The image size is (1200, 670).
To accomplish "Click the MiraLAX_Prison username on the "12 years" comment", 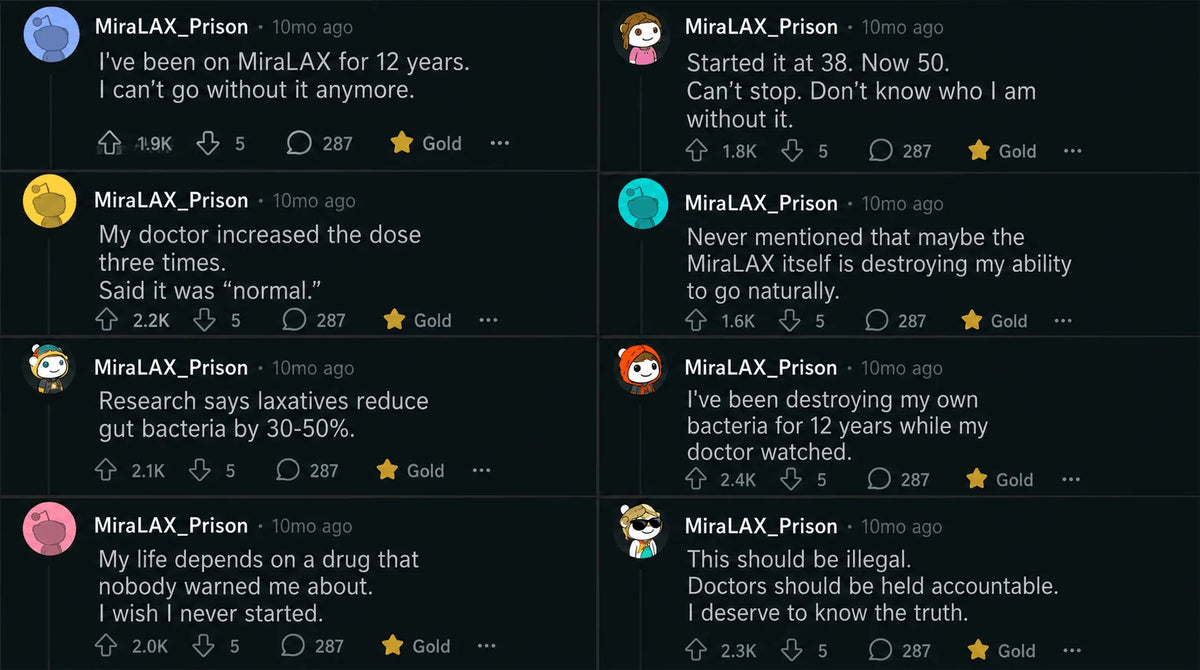I will point(171,28).
